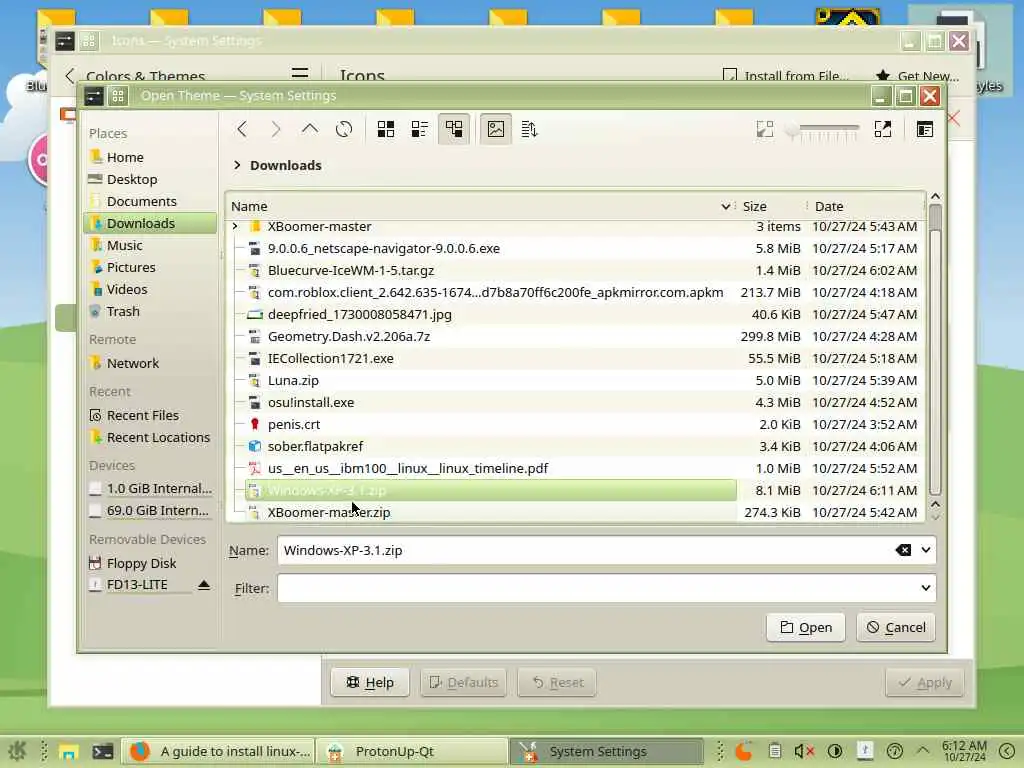Switch to Icons view mode

click(x=386, y=129)
